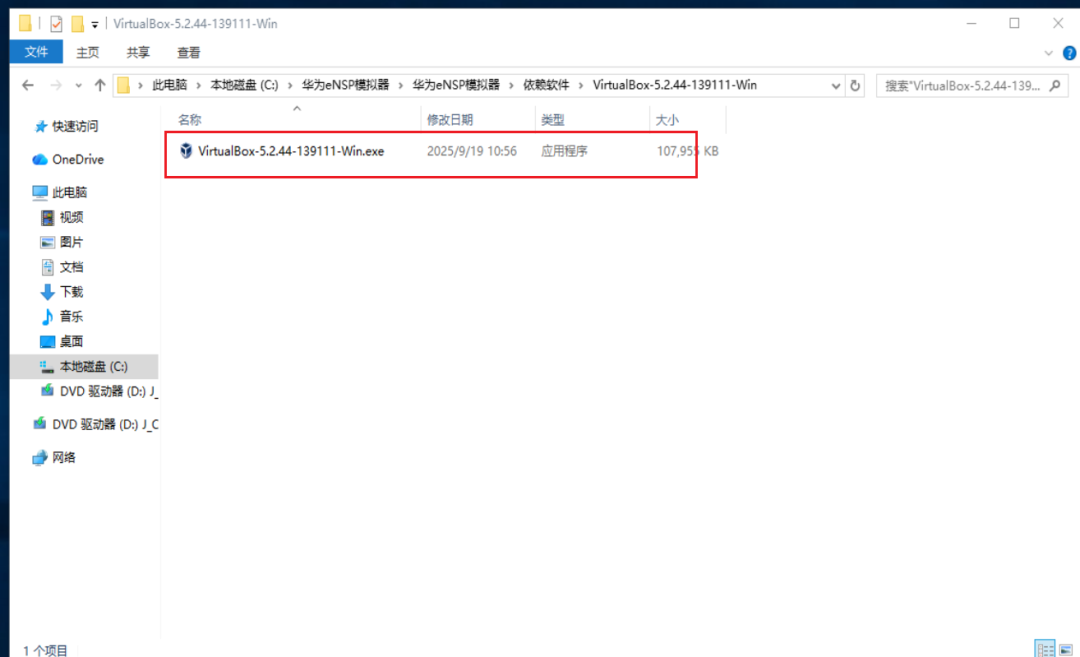Screen dimensions: 1080x657
Task: Open the blue Help question icon
Action: tap(1070, 53)
